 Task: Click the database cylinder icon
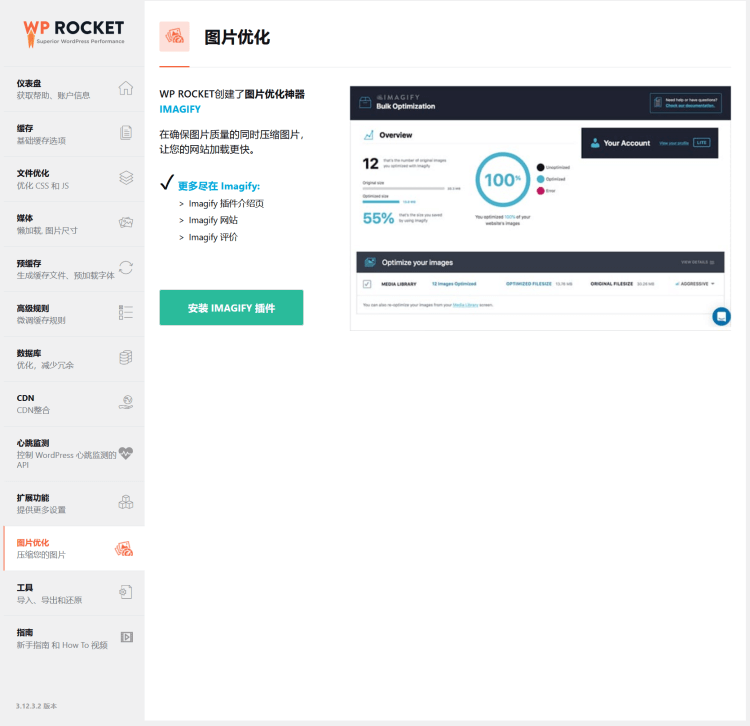coord(126,357)
